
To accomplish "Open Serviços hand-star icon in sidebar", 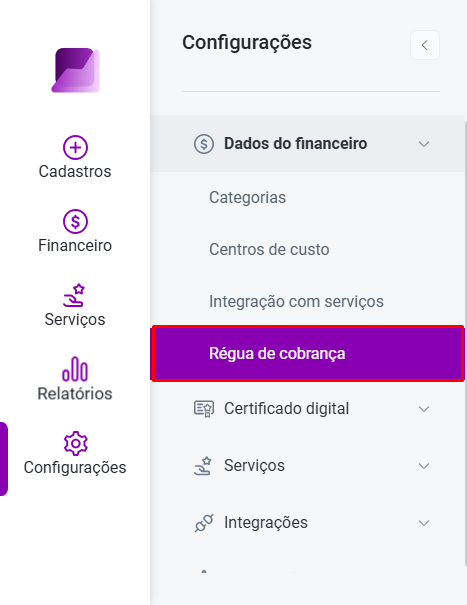I will [x=74, y=295].
